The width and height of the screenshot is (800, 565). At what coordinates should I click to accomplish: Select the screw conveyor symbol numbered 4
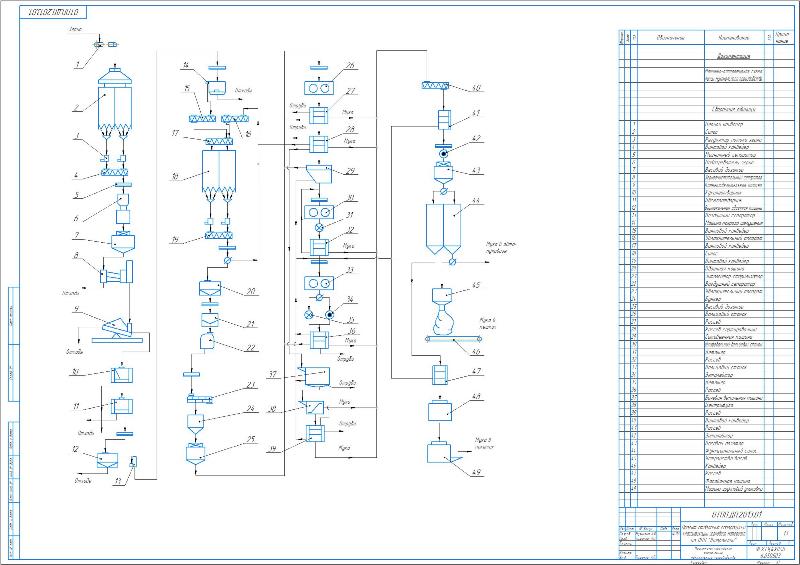coord(115,173)
